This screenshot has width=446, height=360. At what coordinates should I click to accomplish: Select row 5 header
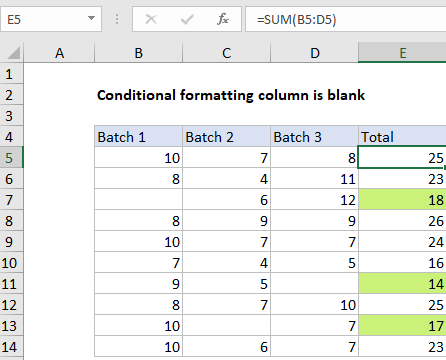tap(11, 158)
